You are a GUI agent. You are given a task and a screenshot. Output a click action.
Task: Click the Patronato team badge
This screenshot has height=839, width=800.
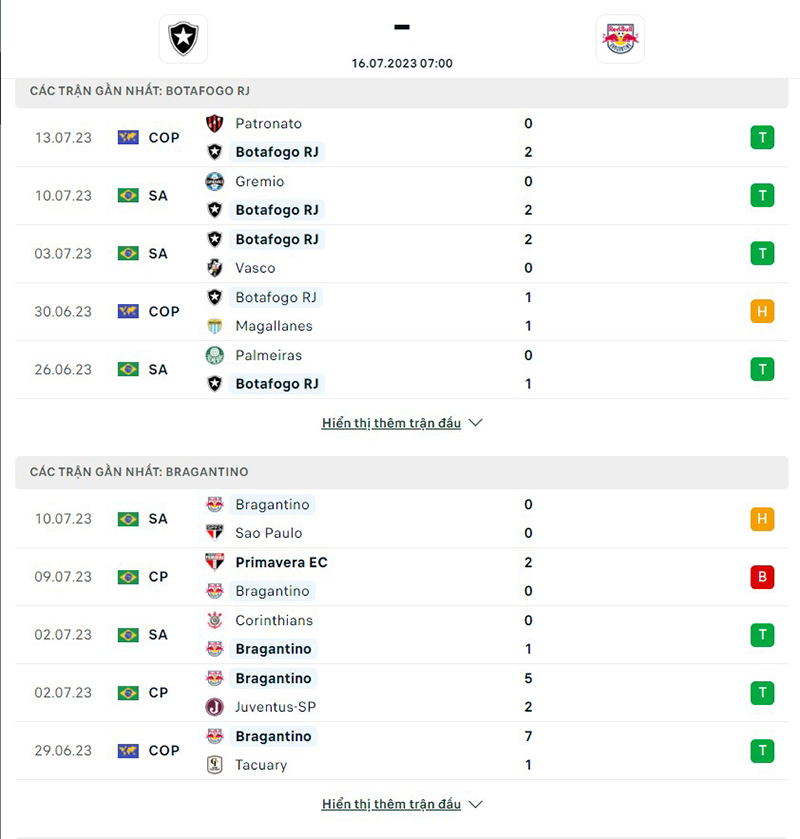[x=214, y=123]
